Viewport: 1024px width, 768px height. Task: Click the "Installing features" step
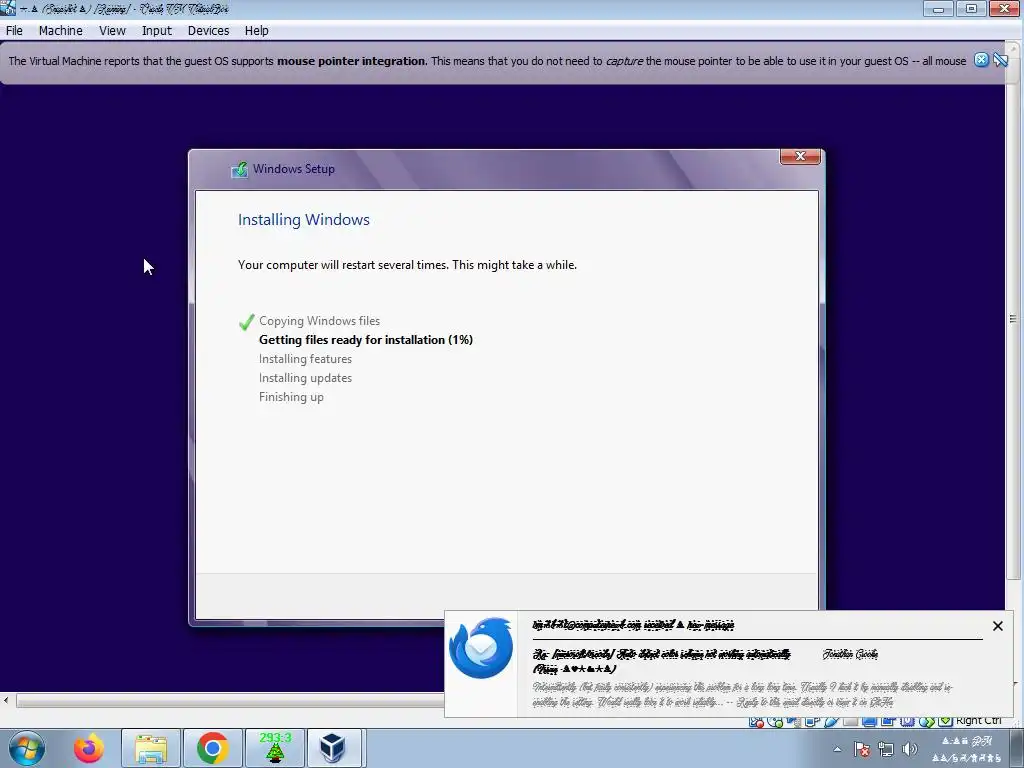305,359
